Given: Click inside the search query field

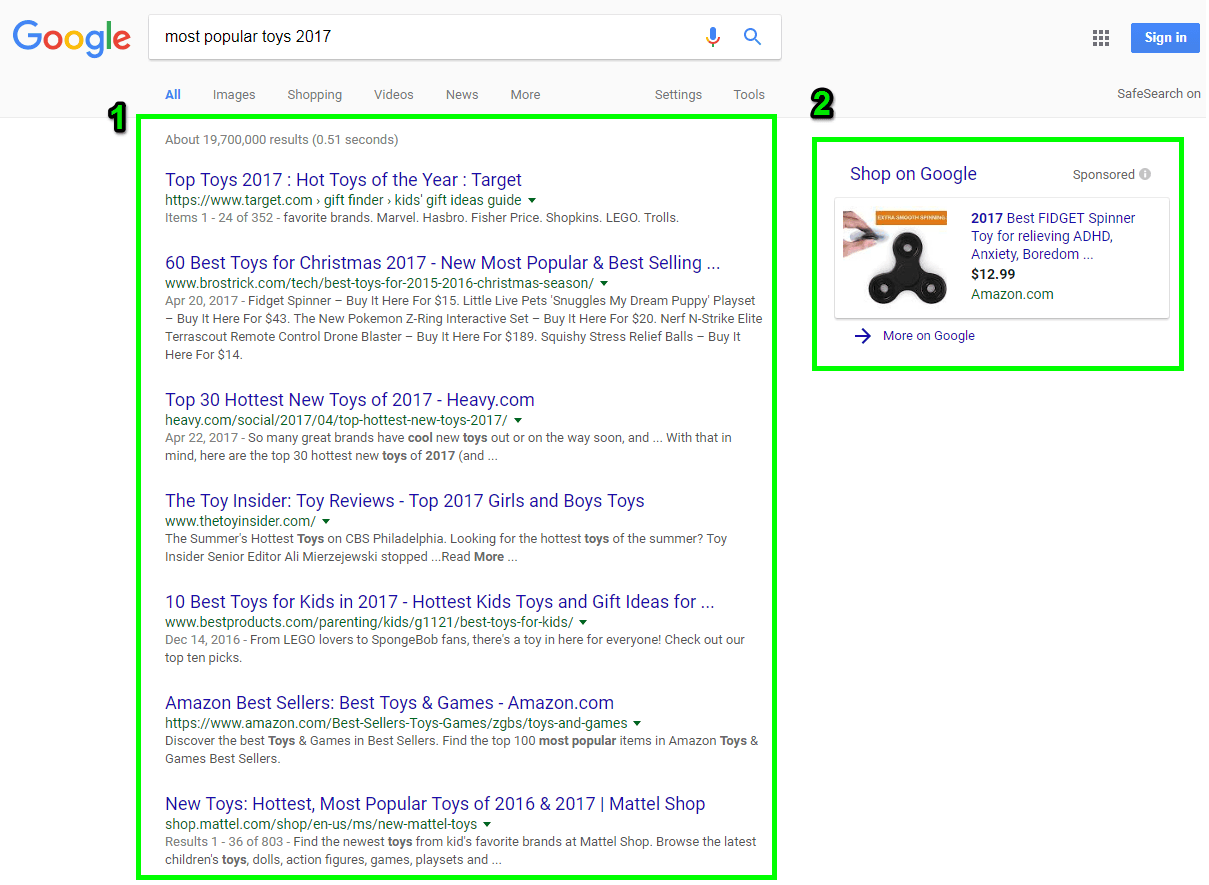Looking at the screenshot, I should (400, 36).
